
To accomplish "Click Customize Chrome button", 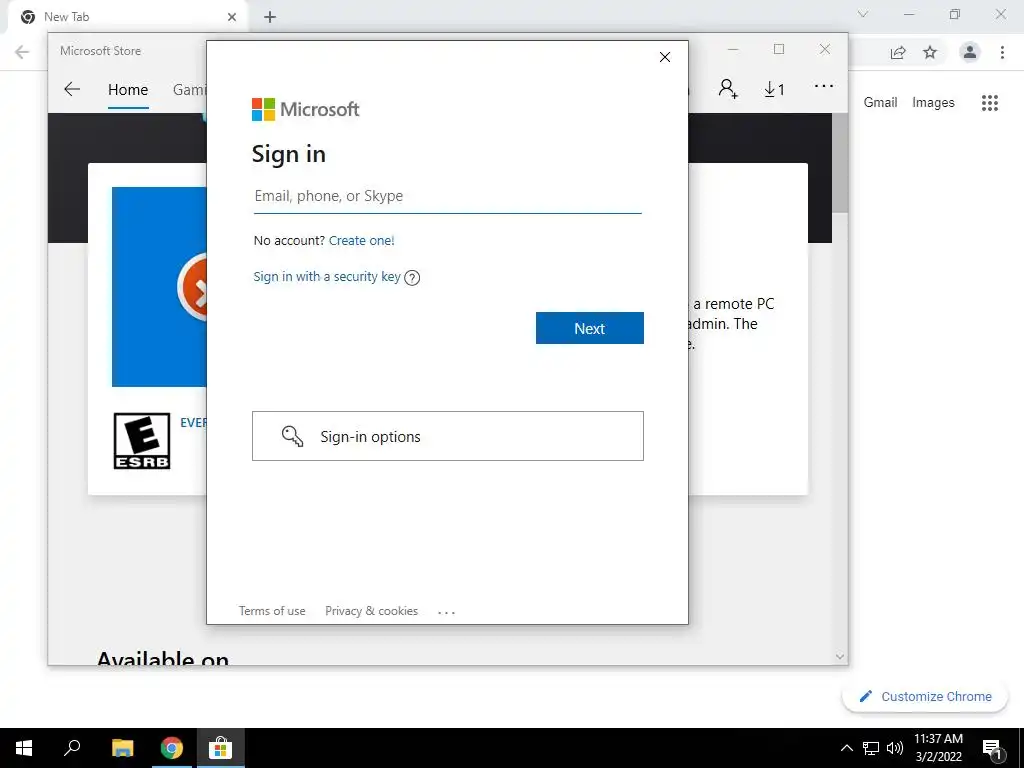I will click(x=925, y=696).
